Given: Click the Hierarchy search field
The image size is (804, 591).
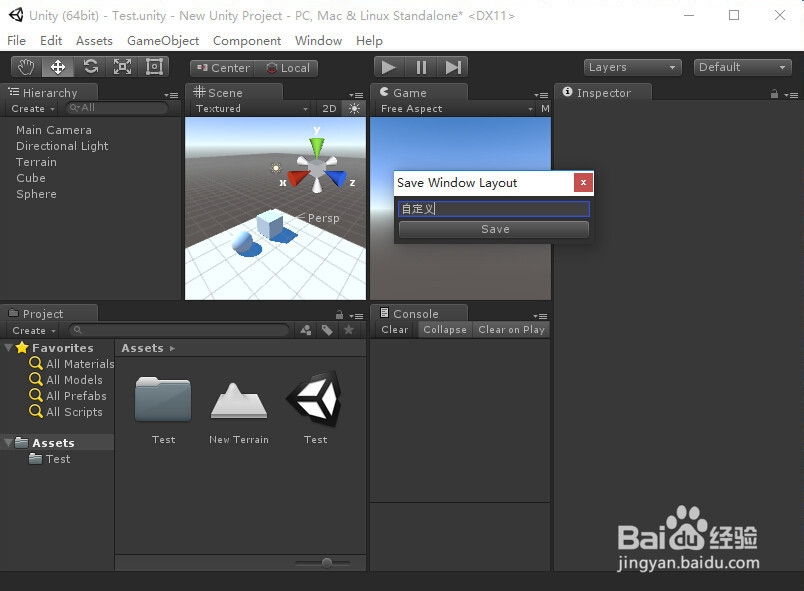Looking at the screenshot, I should 117,108.
